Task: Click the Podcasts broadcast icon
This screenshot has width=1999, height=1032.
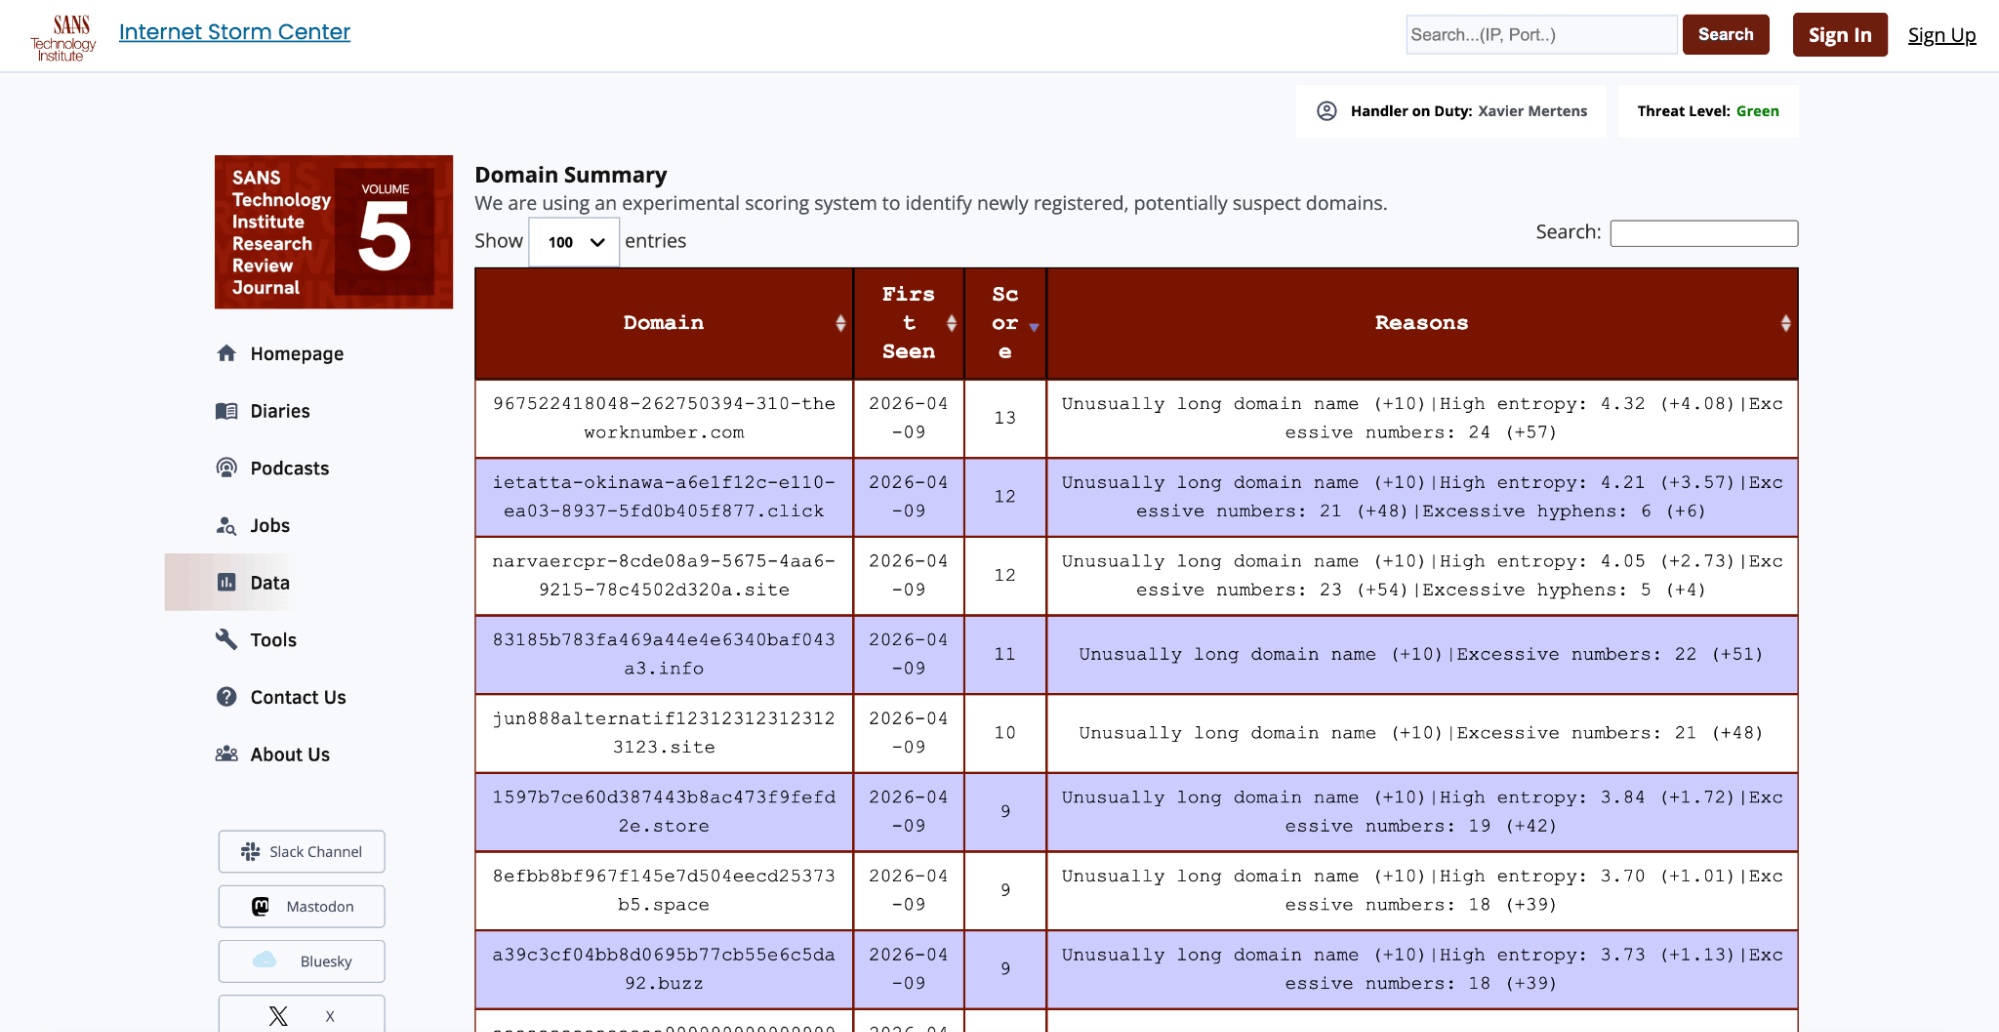Action: [x=227, y=468]
